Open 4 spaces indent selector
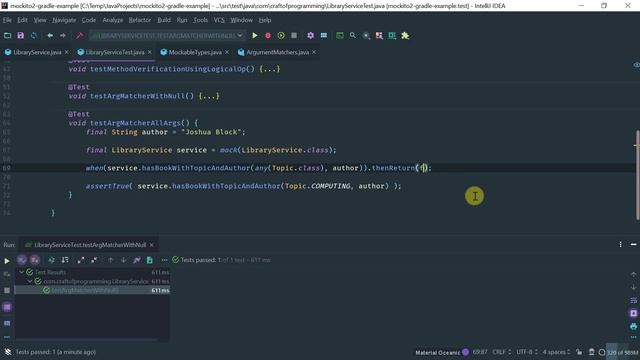Image resolution: width=640 pixels, height=360 pixels. pyautogui.click(x=556, y=352)
